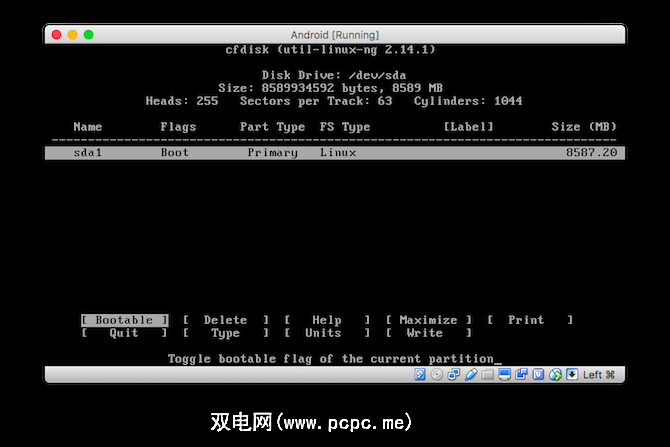The width and height of the screenshot is (670, 447).
Task: Open the shared folders icon
Action: coord(488,375)
